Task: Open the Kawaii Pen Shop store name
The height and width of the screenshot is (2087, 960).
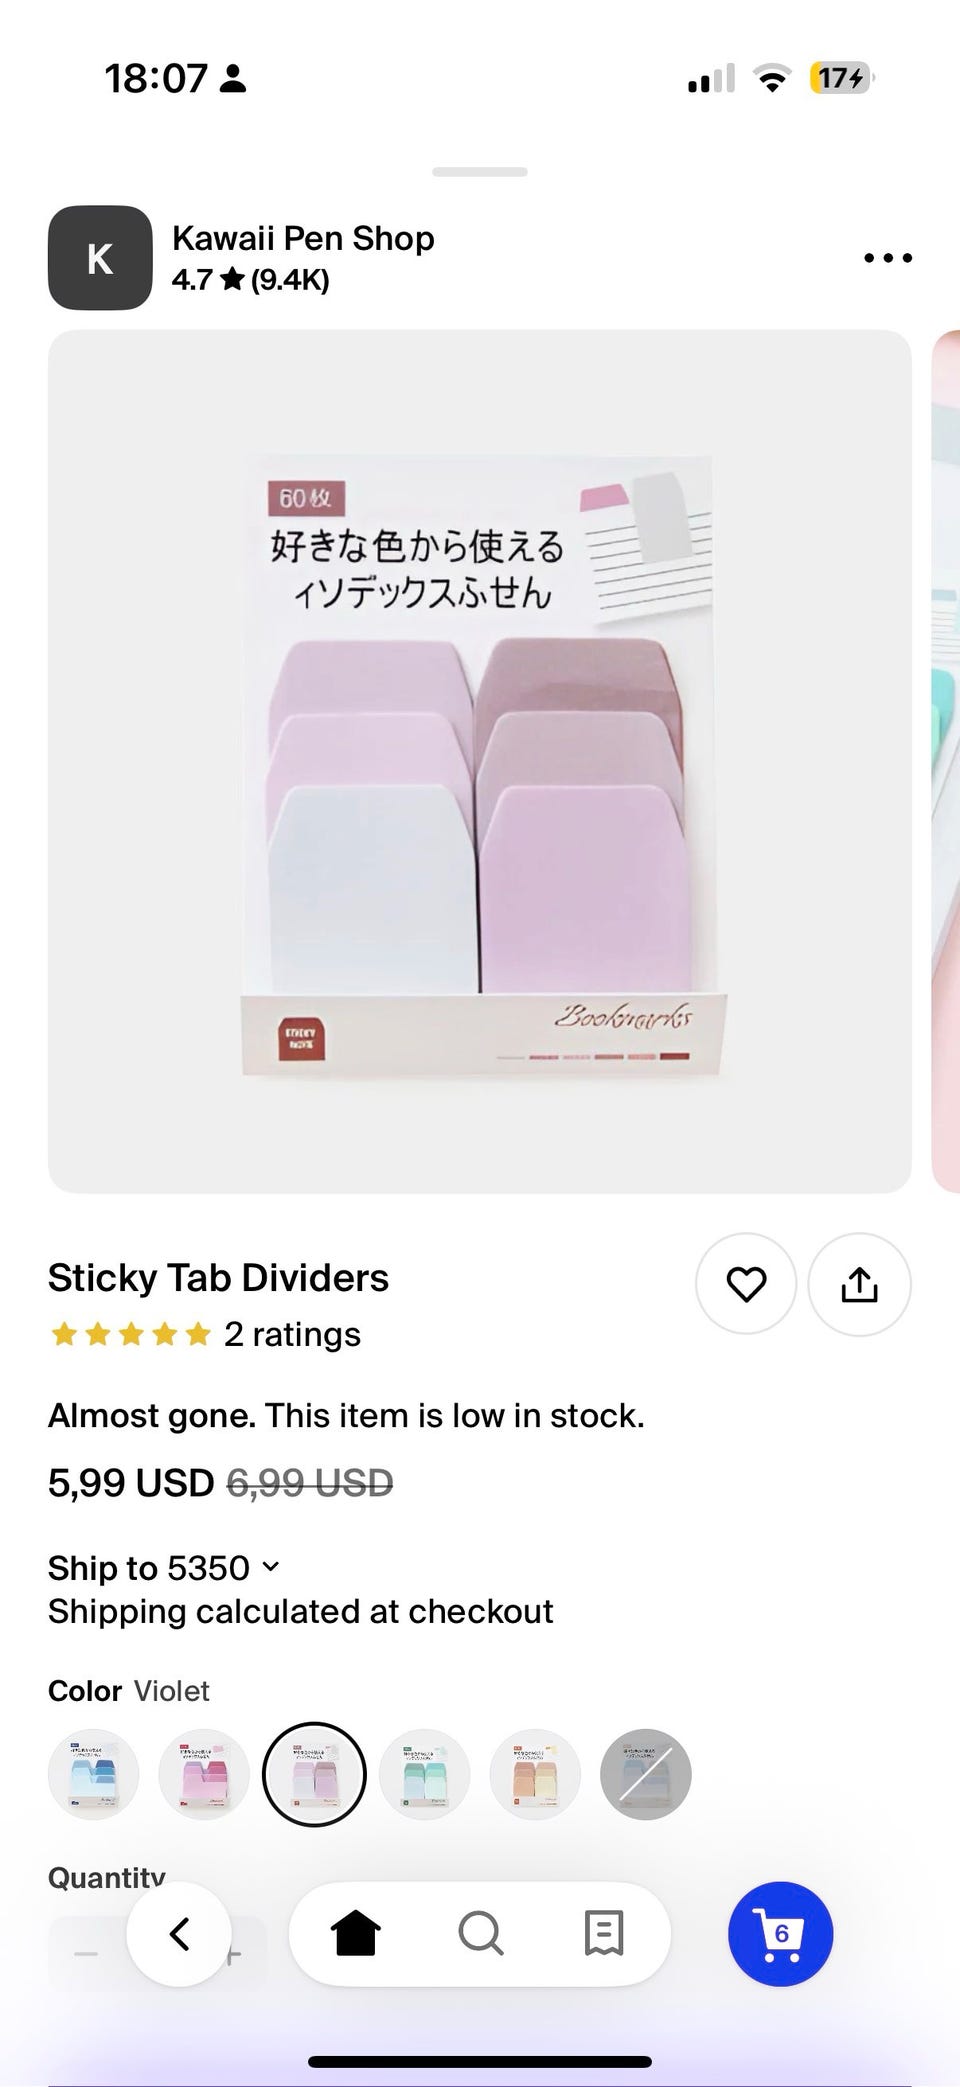Action: click(x=303, y=238)
